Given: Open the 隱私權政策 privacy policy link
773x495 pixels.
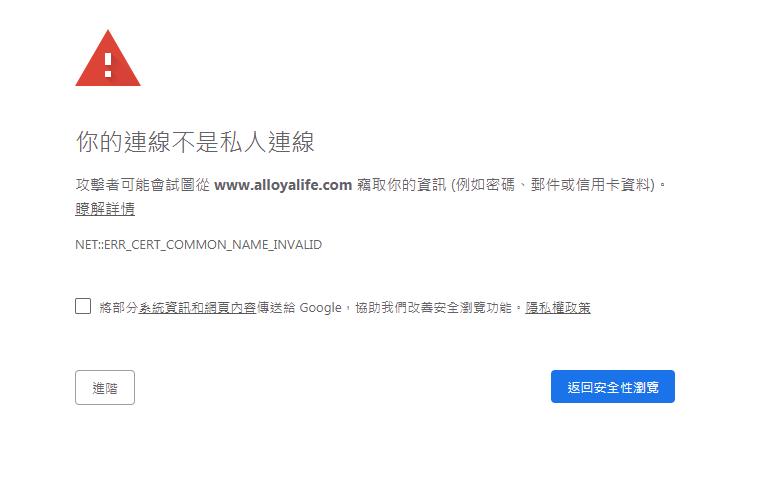Looking at the screenshot, I should pyautogui.click(x=558, y=308).
